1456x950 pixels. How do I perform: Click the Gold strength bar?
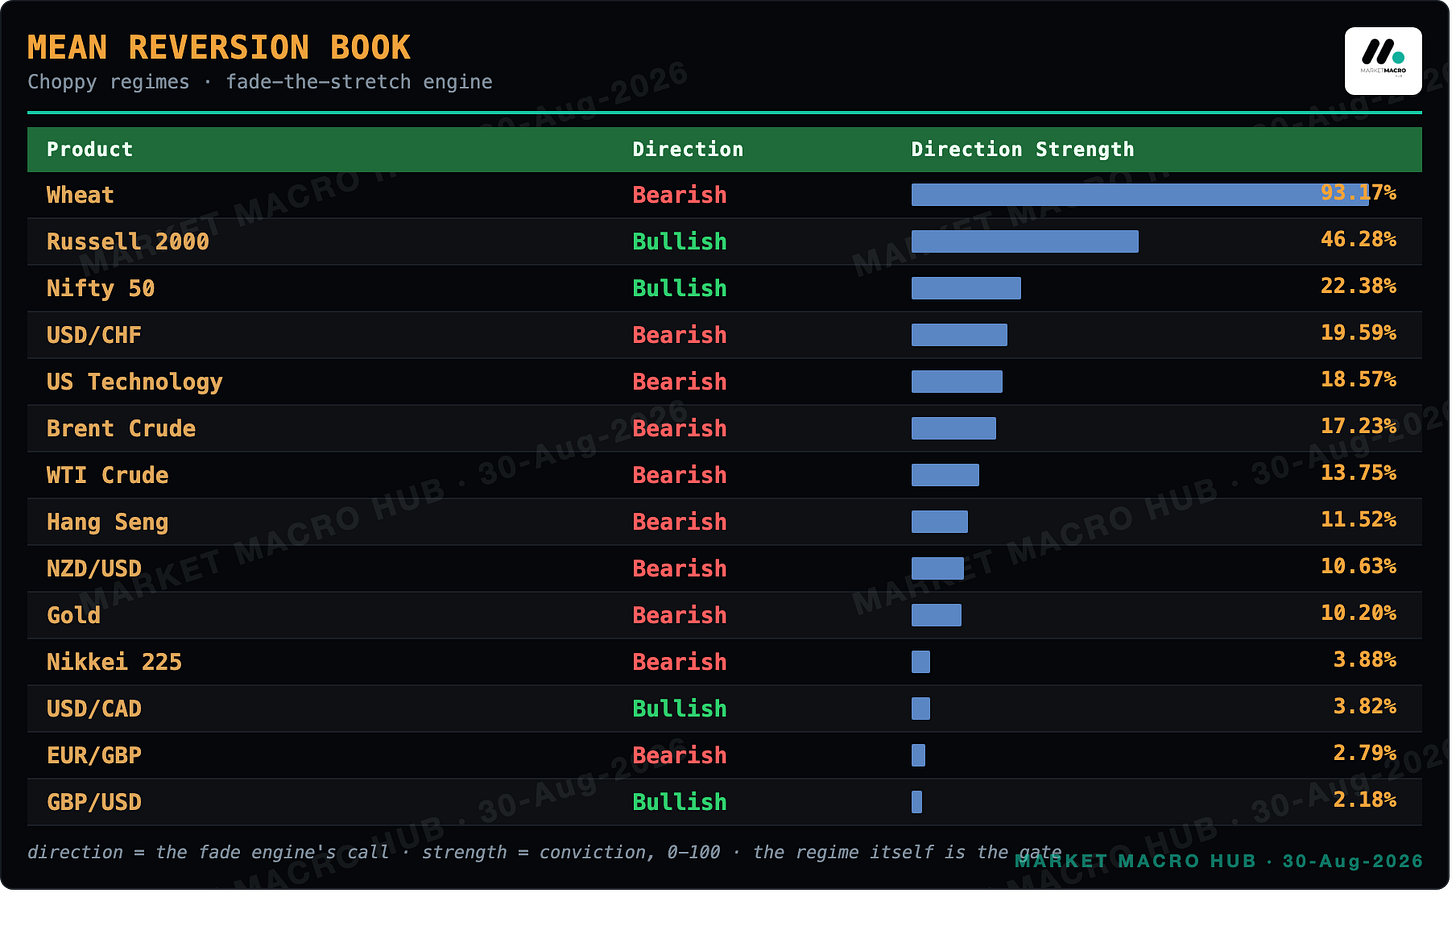[x=936, y=615]
